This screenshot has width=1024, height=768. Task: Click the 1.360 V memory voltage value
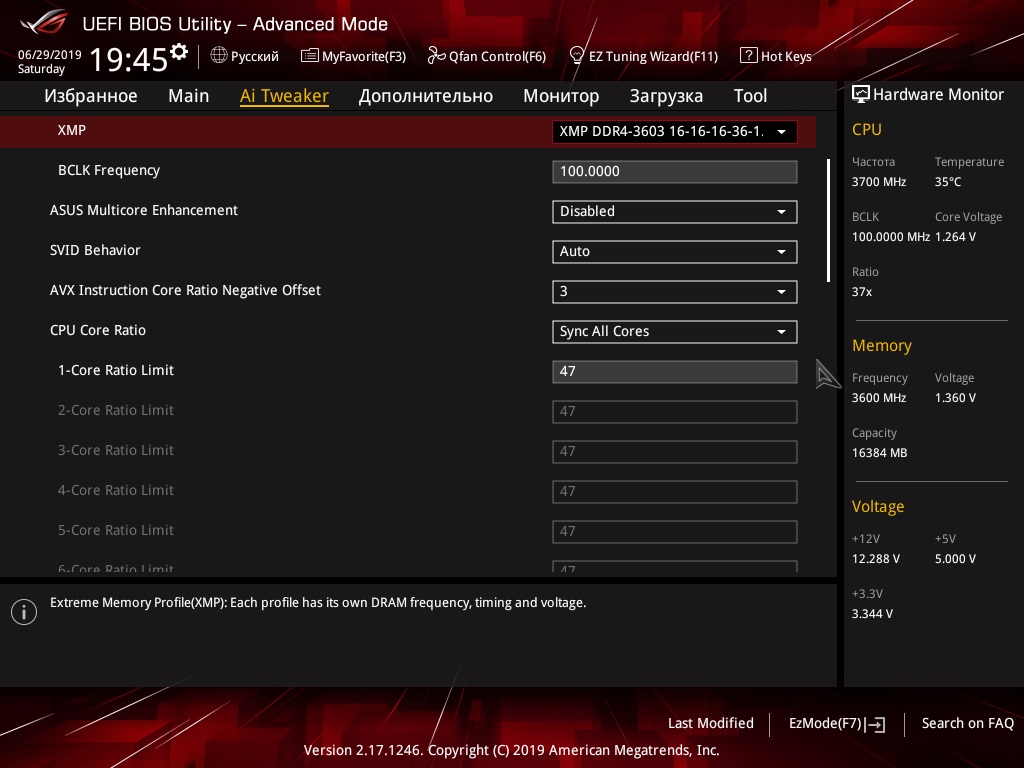coord(955,398)
